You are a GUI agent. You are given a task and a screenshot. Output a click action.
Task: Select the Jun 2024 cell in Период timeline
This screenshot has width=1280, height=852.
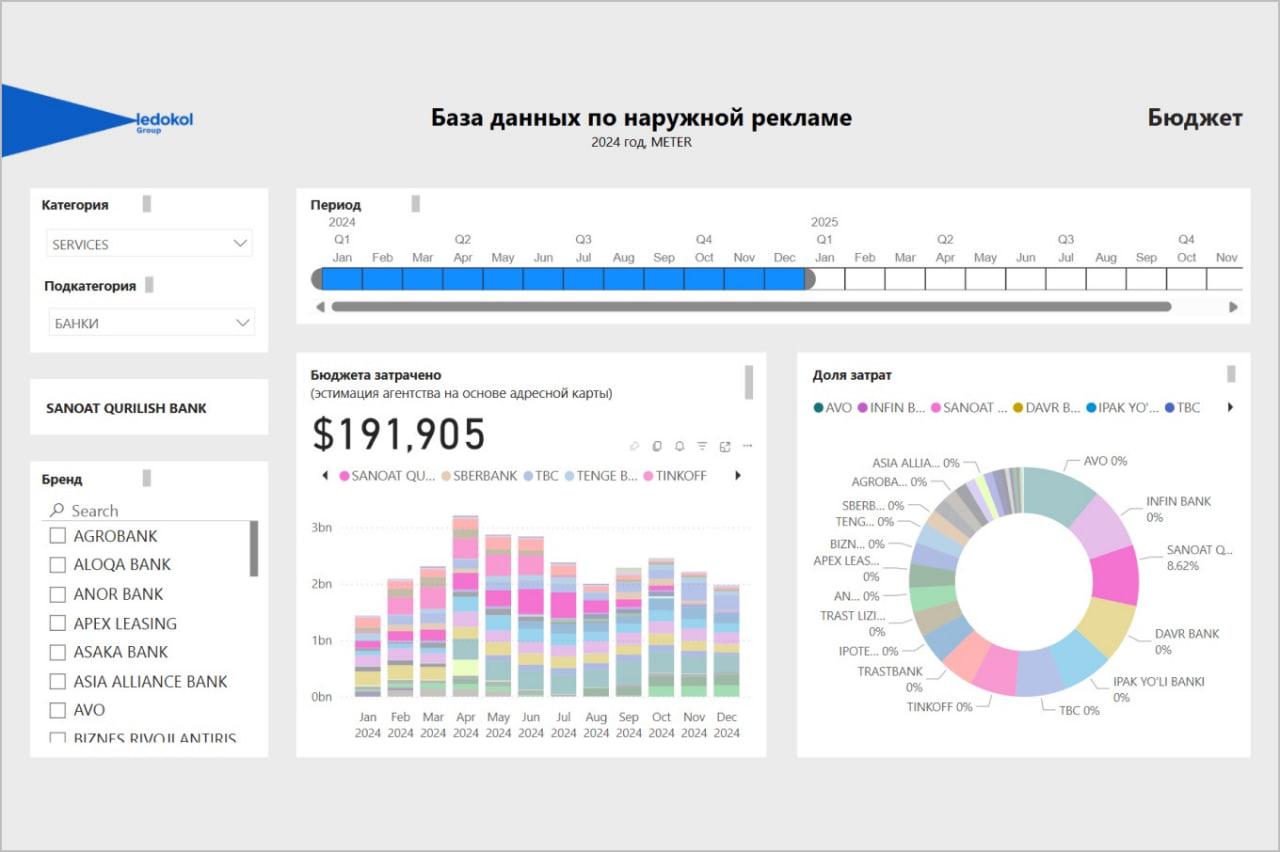point(543,279)
